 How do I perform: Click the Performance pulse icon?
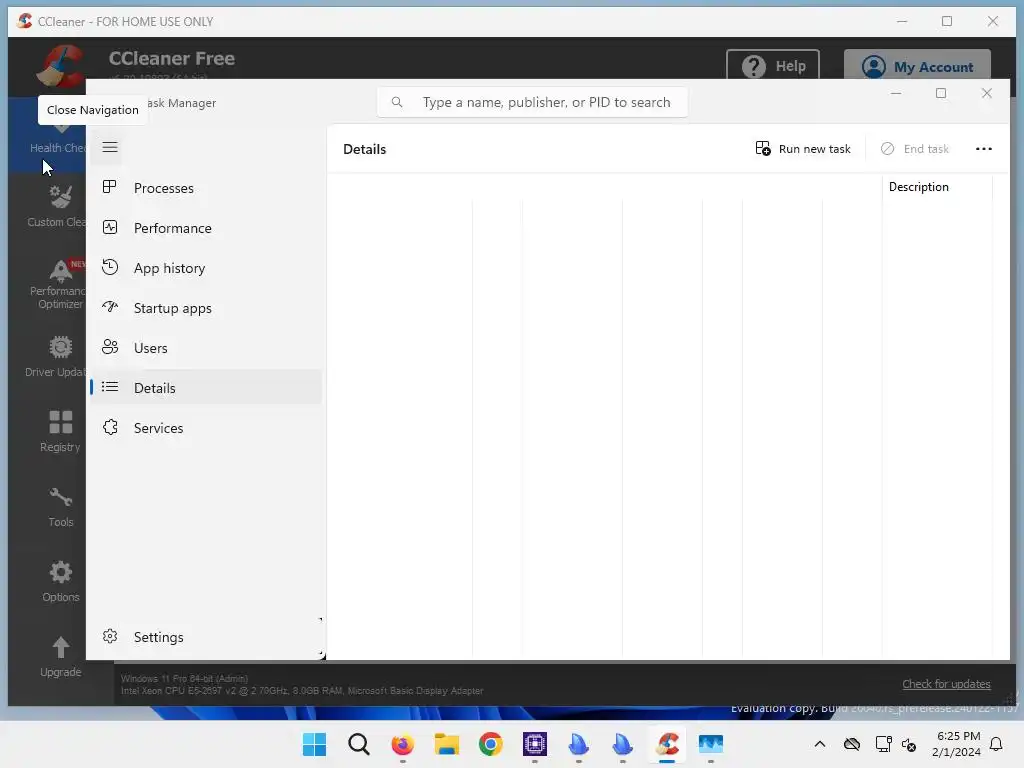pos(110,227)
